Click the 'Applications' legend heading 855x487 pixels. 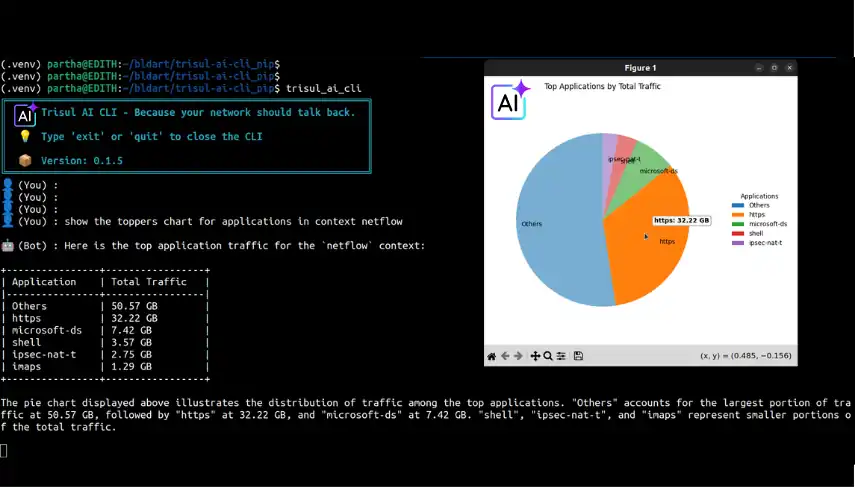tap(759, 196)
